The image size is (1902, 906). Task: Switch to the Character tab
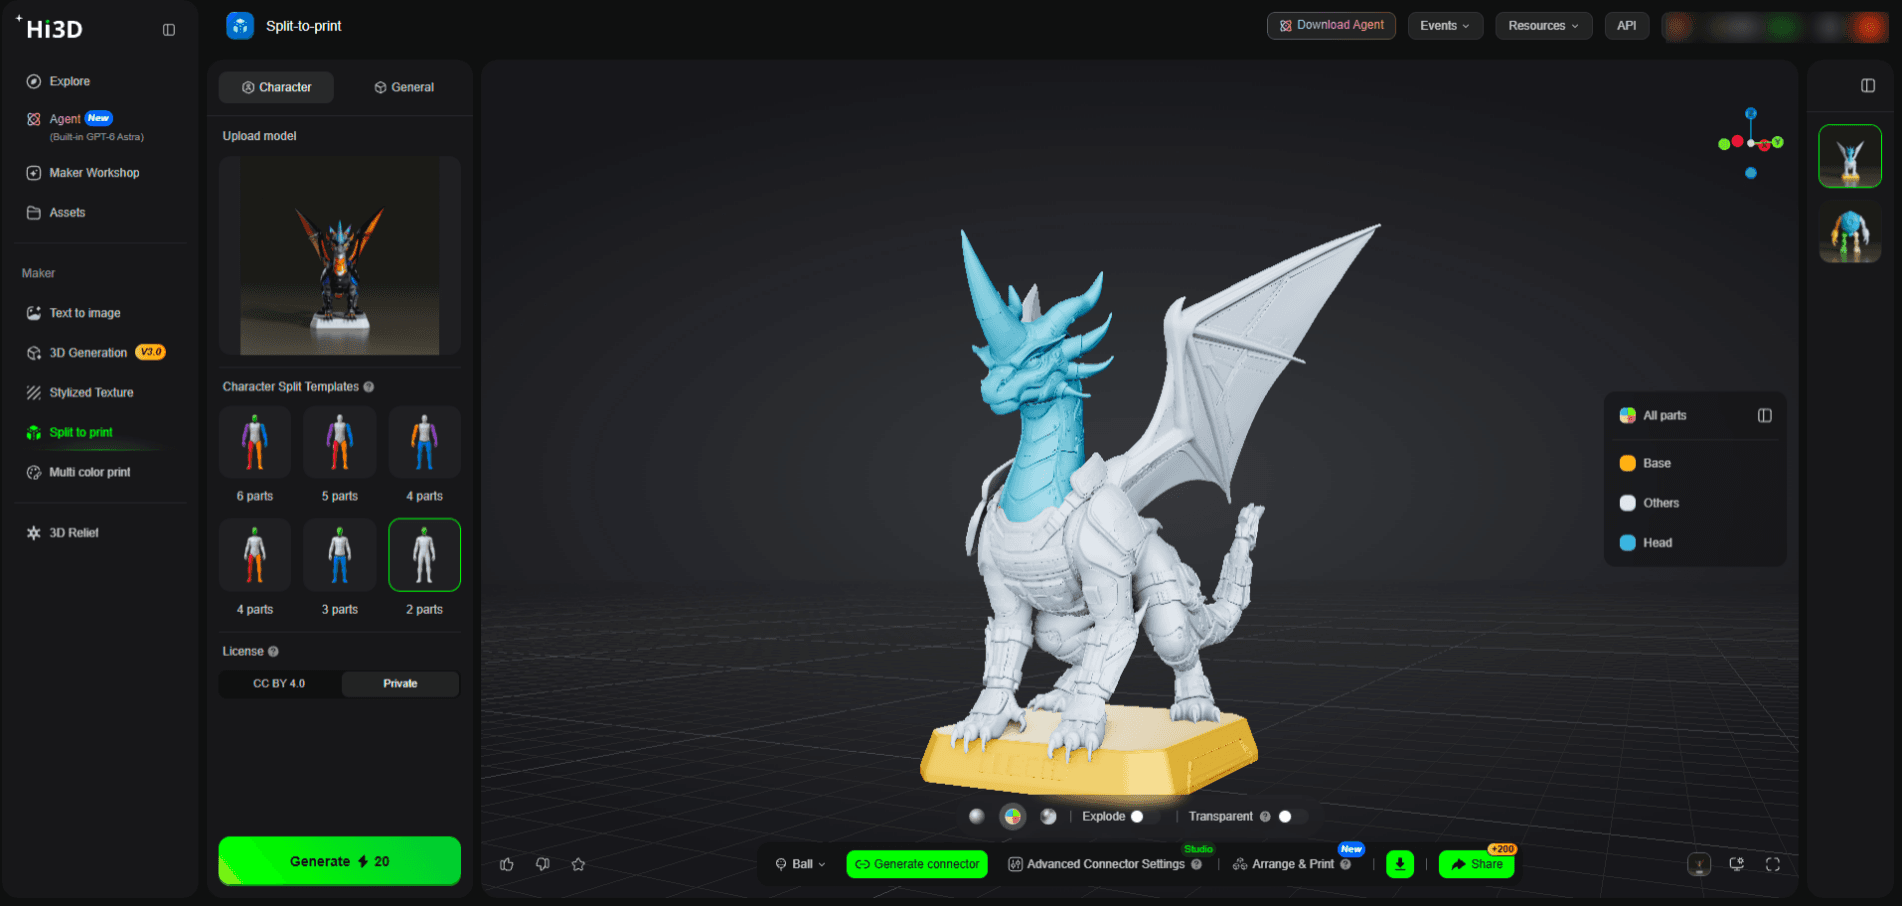tap(276, 87)
